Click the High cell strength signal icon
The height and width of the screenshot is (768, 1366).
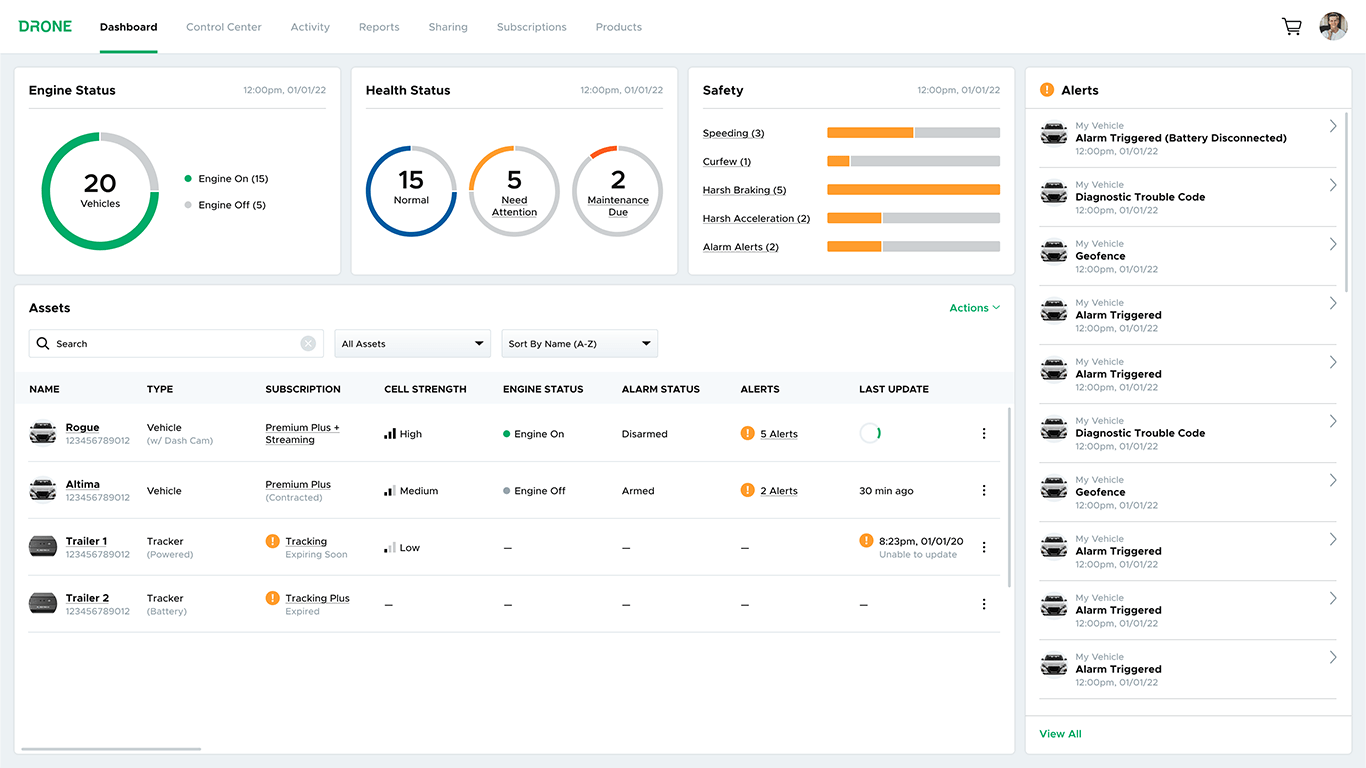coord(391,433)
